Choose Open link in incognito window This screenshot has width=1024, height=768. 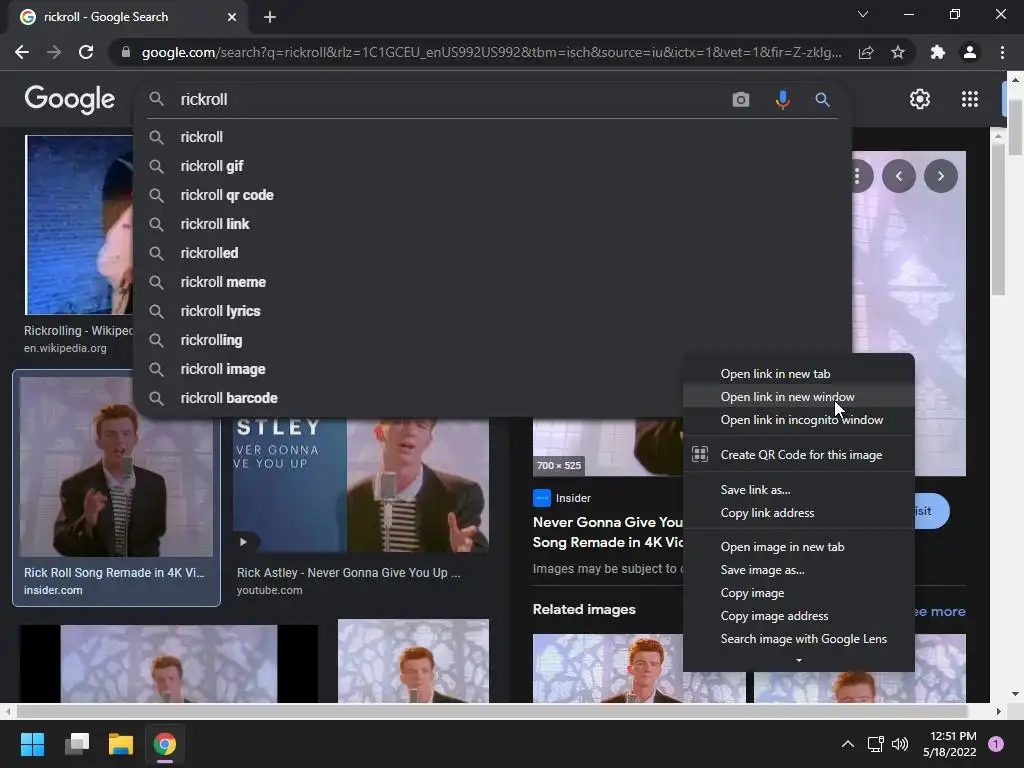point(799,420)
